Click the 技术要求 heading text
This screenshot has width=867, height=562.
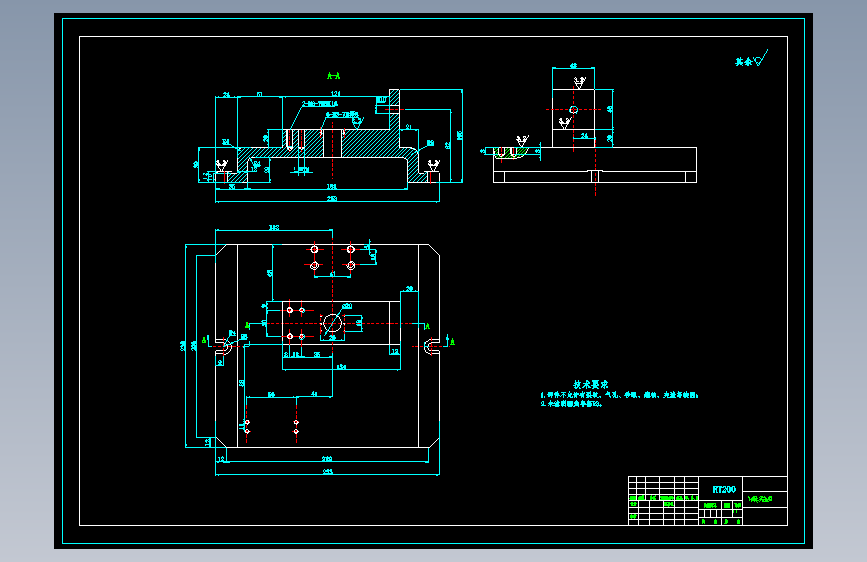[x=591, y=384]
